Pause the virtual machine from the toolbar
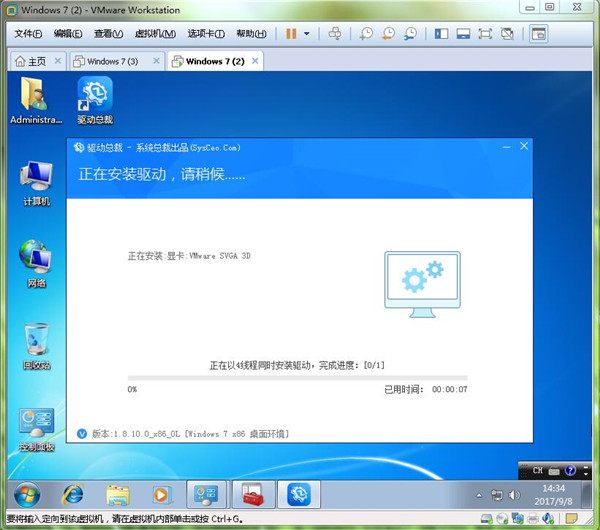Screen dimensions: 600x530 [x=291, y=34]
